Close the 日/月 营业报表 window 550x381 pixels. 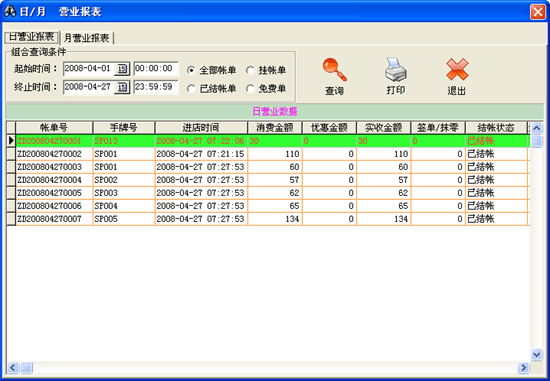(537, 12)
